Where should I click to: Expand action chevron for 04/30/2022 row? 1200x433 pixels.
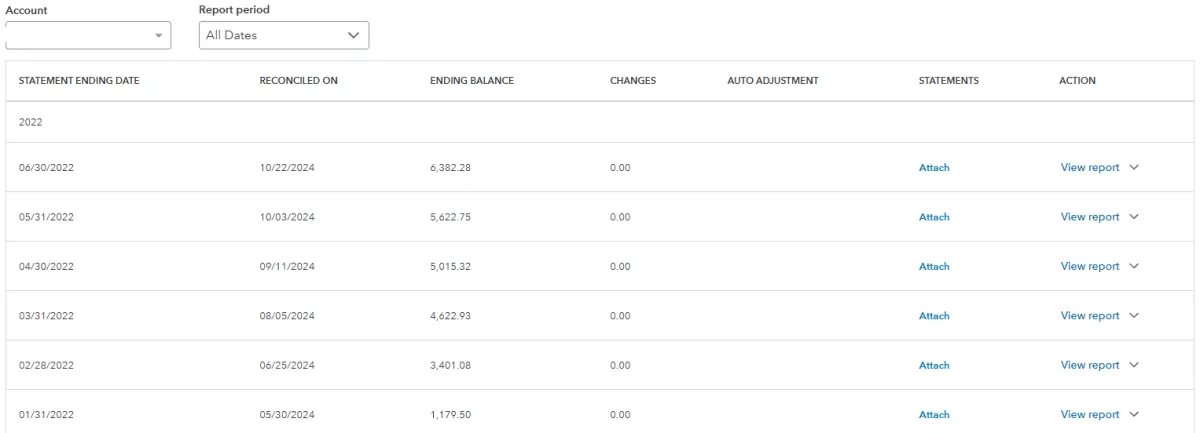1134,266
